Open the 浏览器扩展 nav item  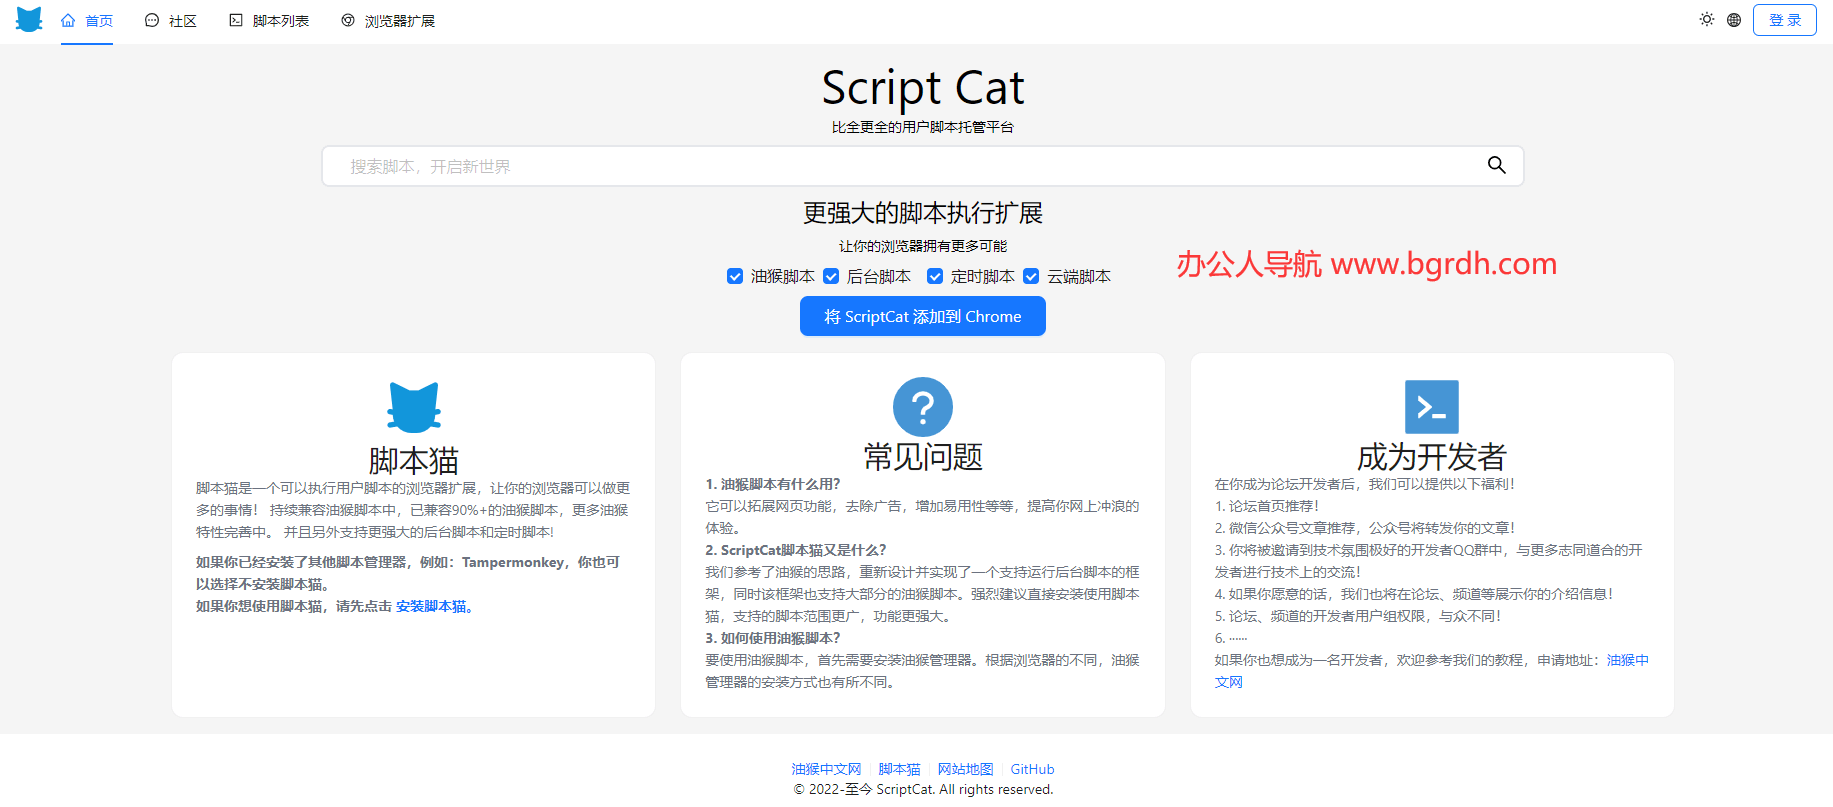click(x=388, y=21)
